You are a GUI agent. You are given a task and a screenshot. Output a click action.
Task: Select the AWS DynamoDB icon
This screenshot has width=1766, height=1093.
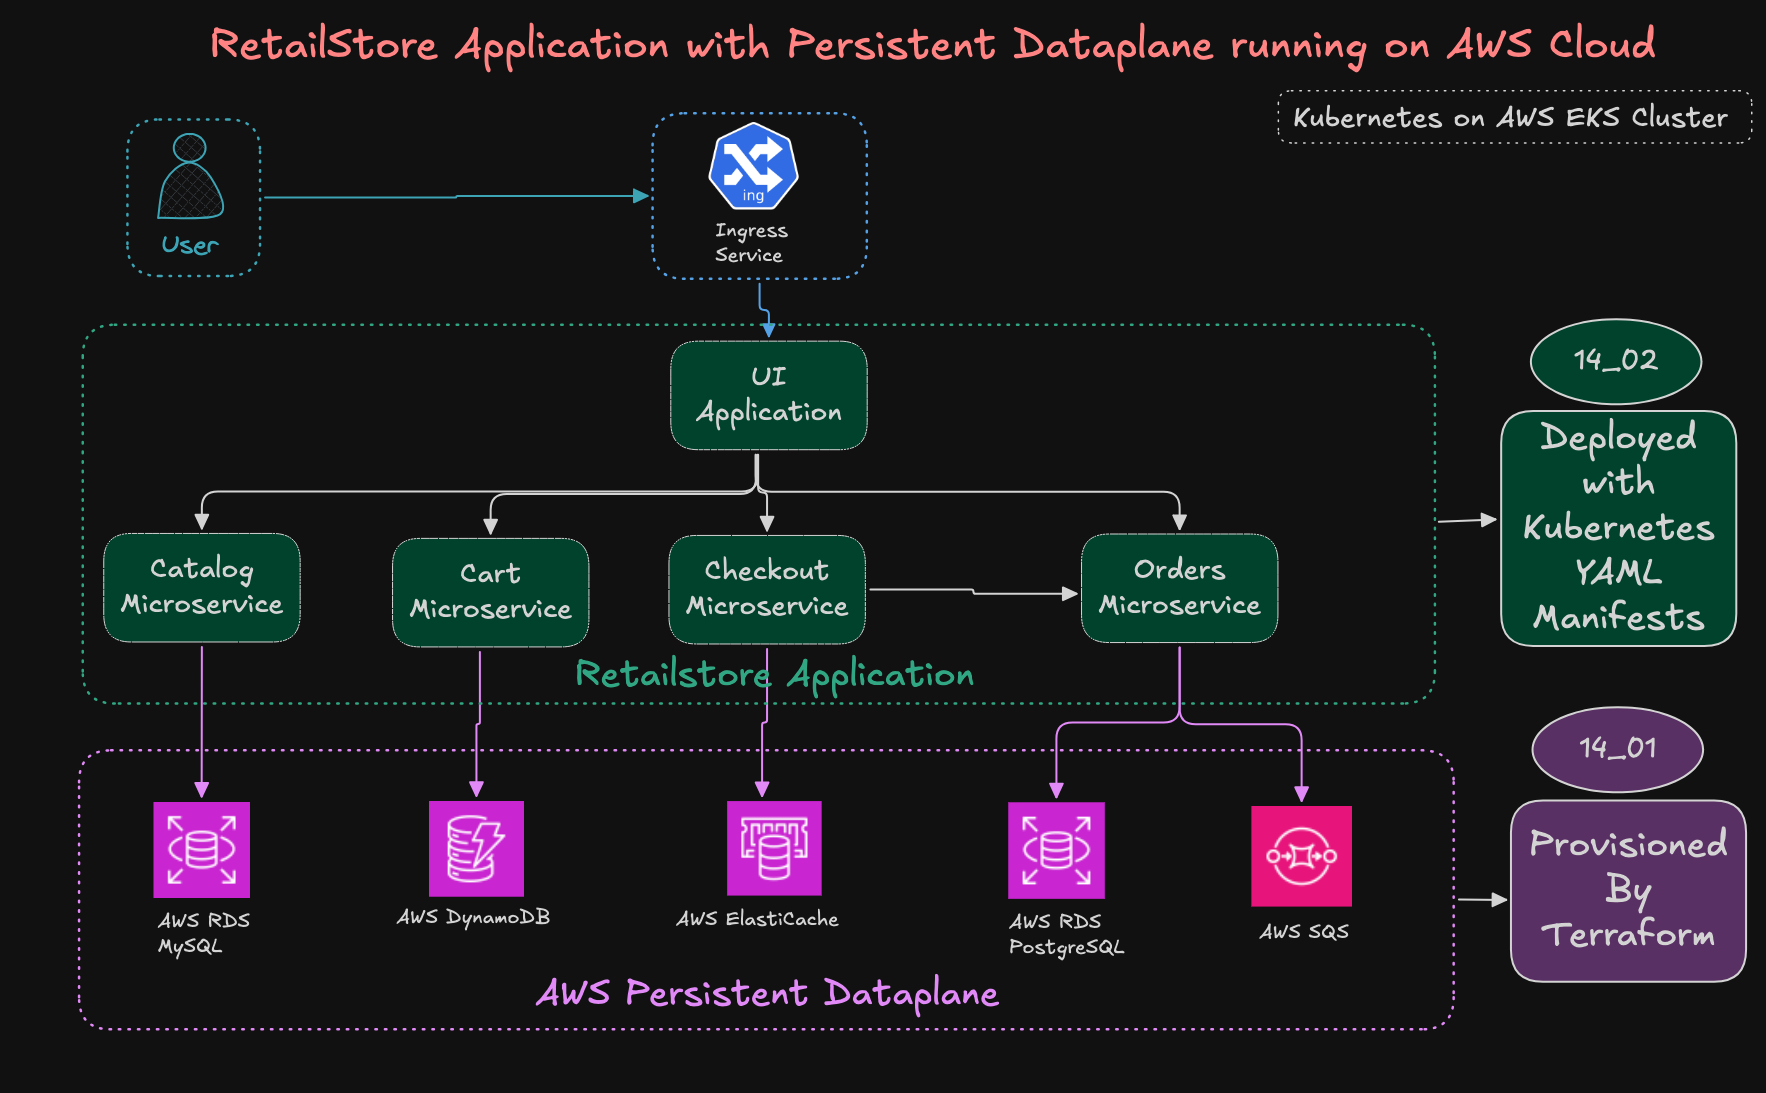click(476, 851)
